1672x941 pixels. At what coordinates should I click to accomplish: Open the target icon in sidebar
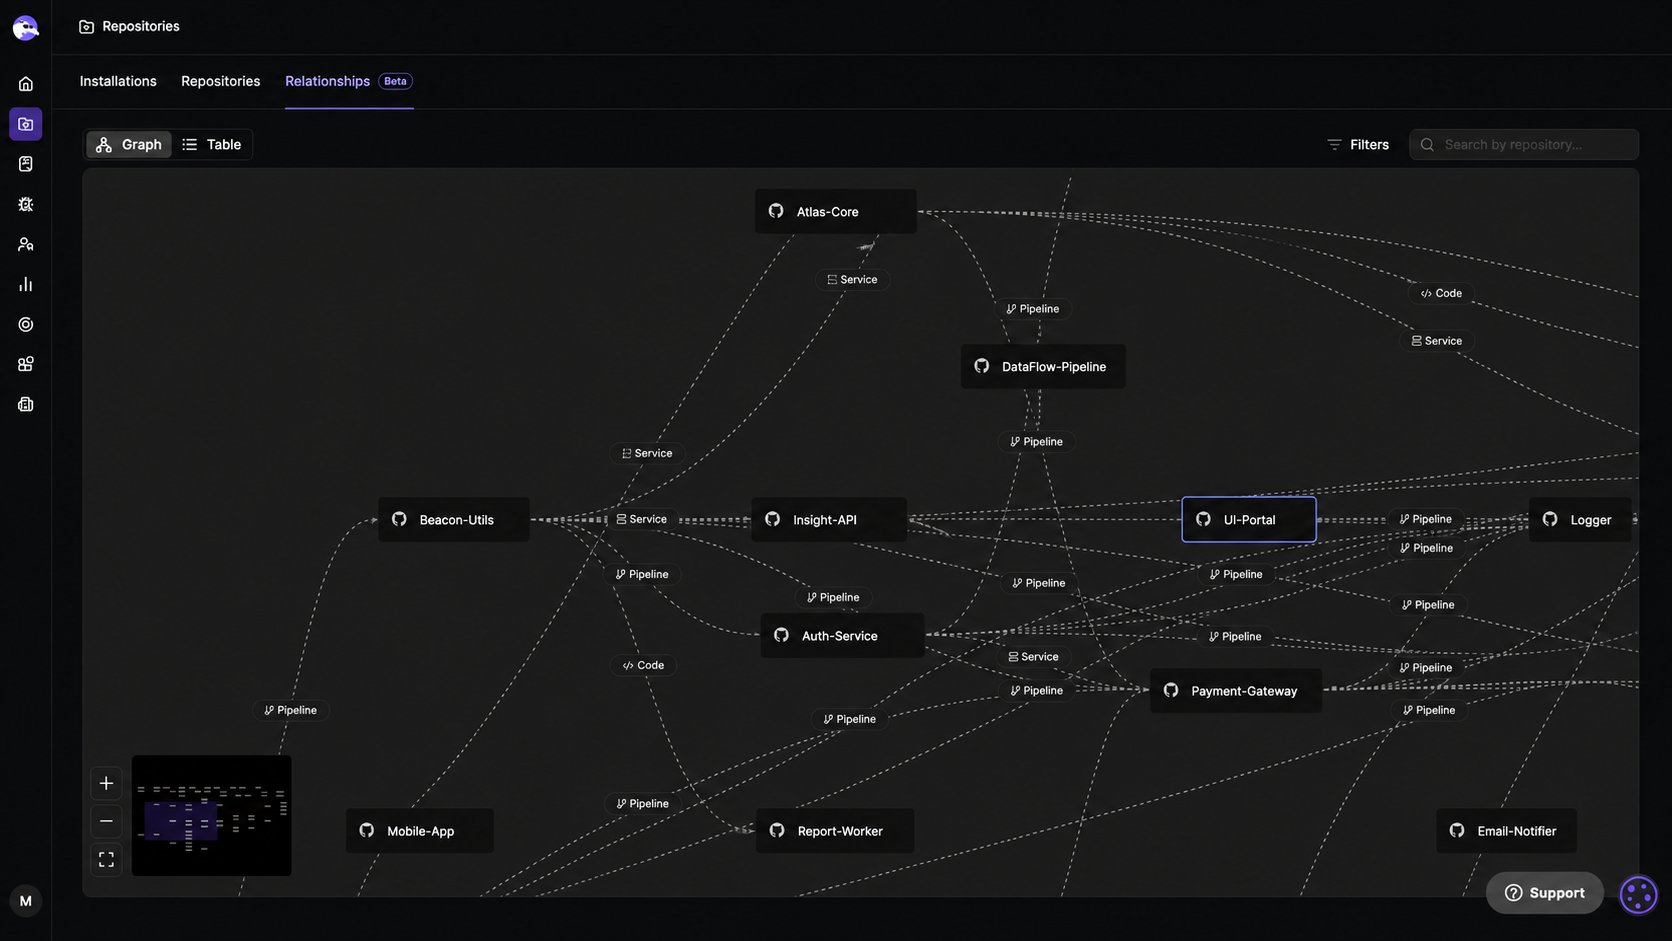click(26, 324)
